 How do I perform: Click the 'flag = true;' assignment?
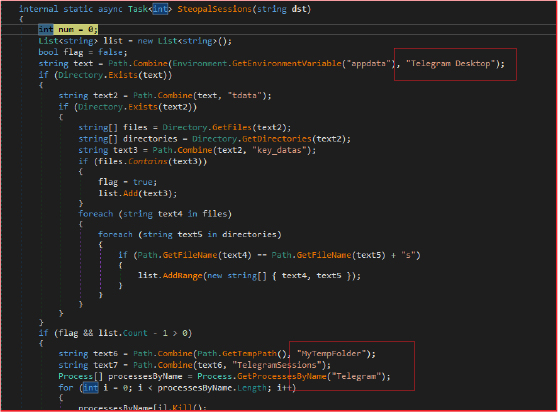point(127,182)
